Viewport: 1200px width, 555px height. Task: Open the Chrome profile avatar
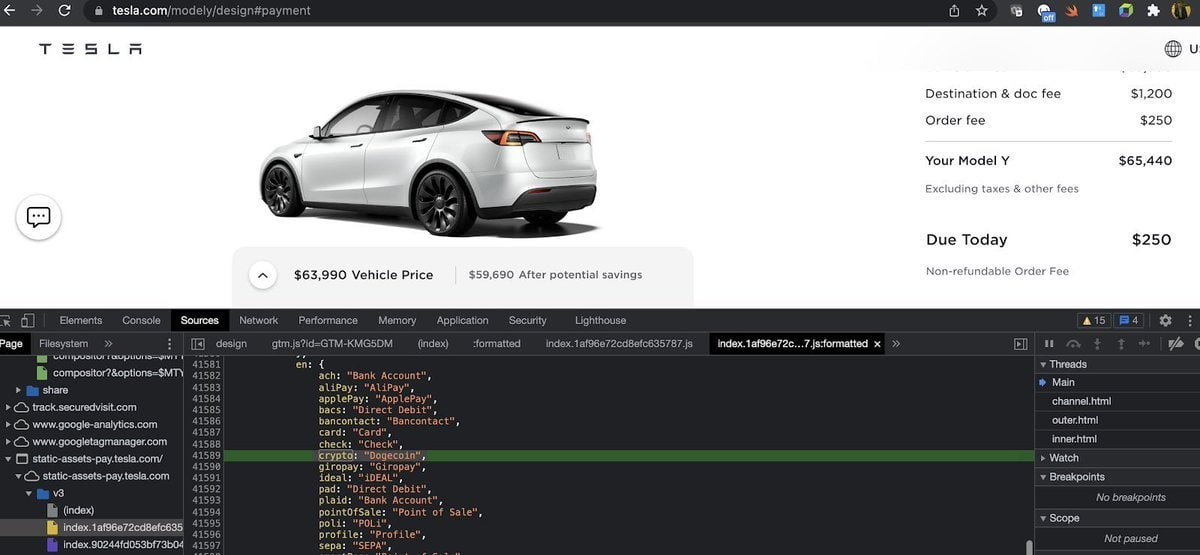pyautogui.click(x=1182, y=11)
